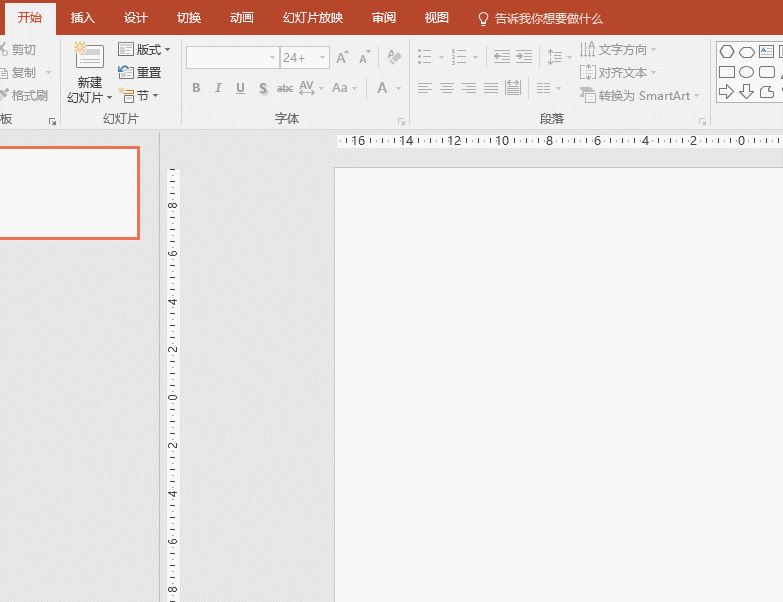
Task: Toggle Italic formatting
Action: coord(218,88)
